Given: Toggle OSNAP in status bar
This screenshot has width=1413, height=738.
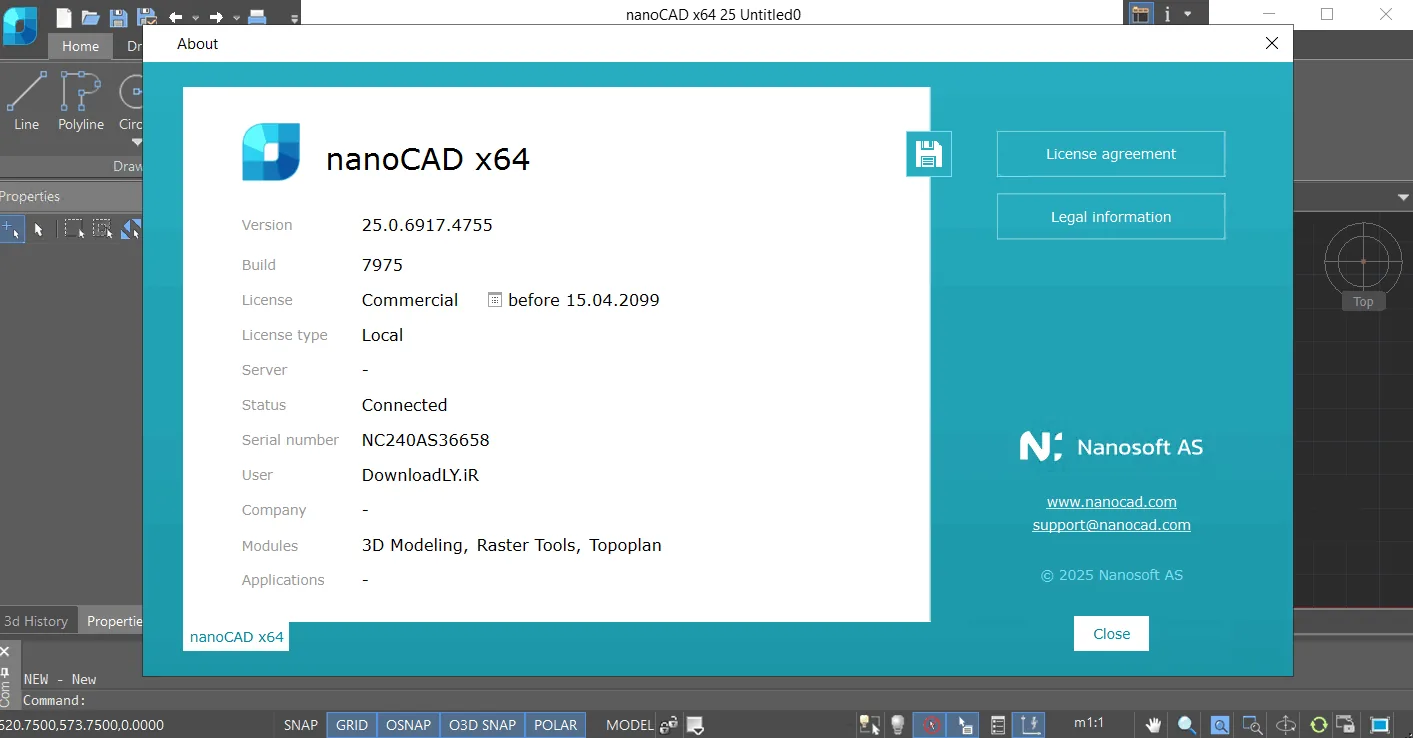Looking at the screenshot, I should coord(409,725).
